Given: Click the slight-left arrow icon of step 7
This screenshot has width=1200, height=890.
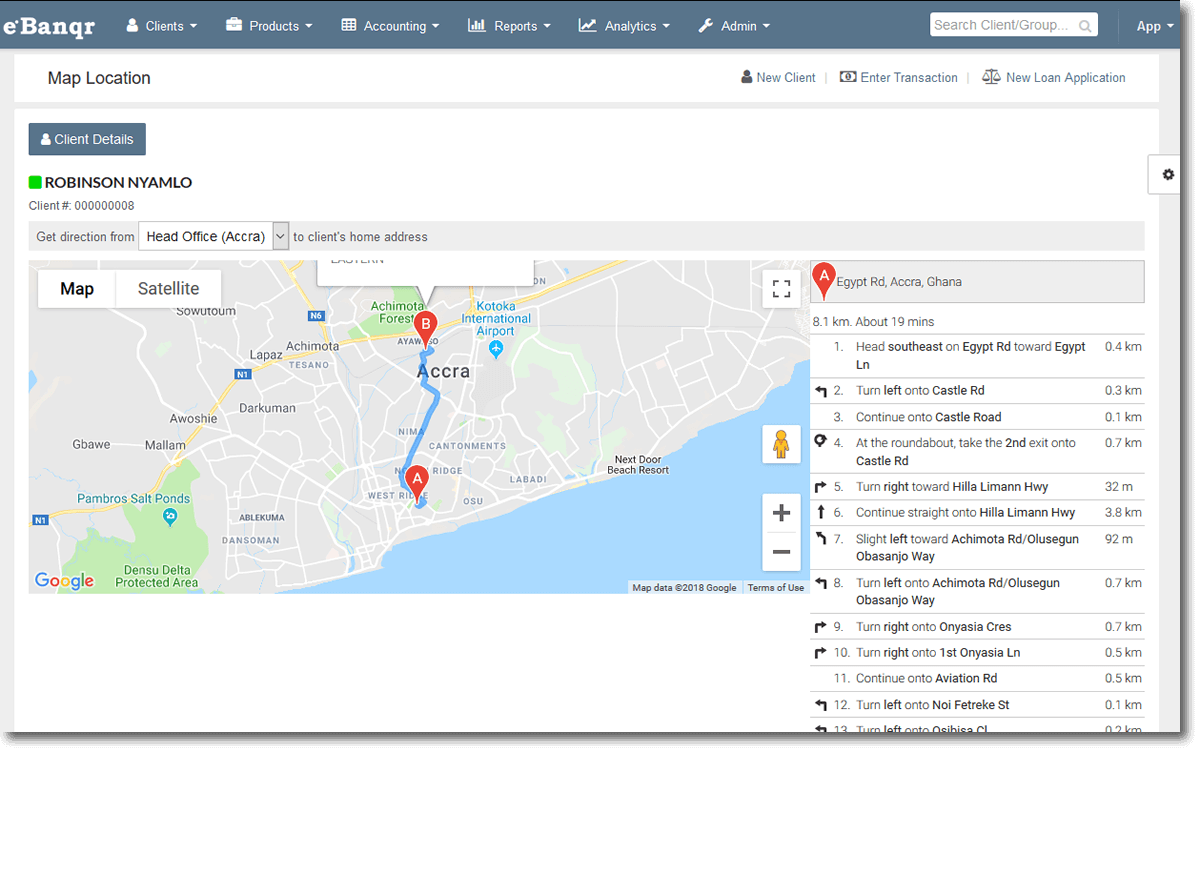Looking at the screenshot, I should (x=821, y=540).
